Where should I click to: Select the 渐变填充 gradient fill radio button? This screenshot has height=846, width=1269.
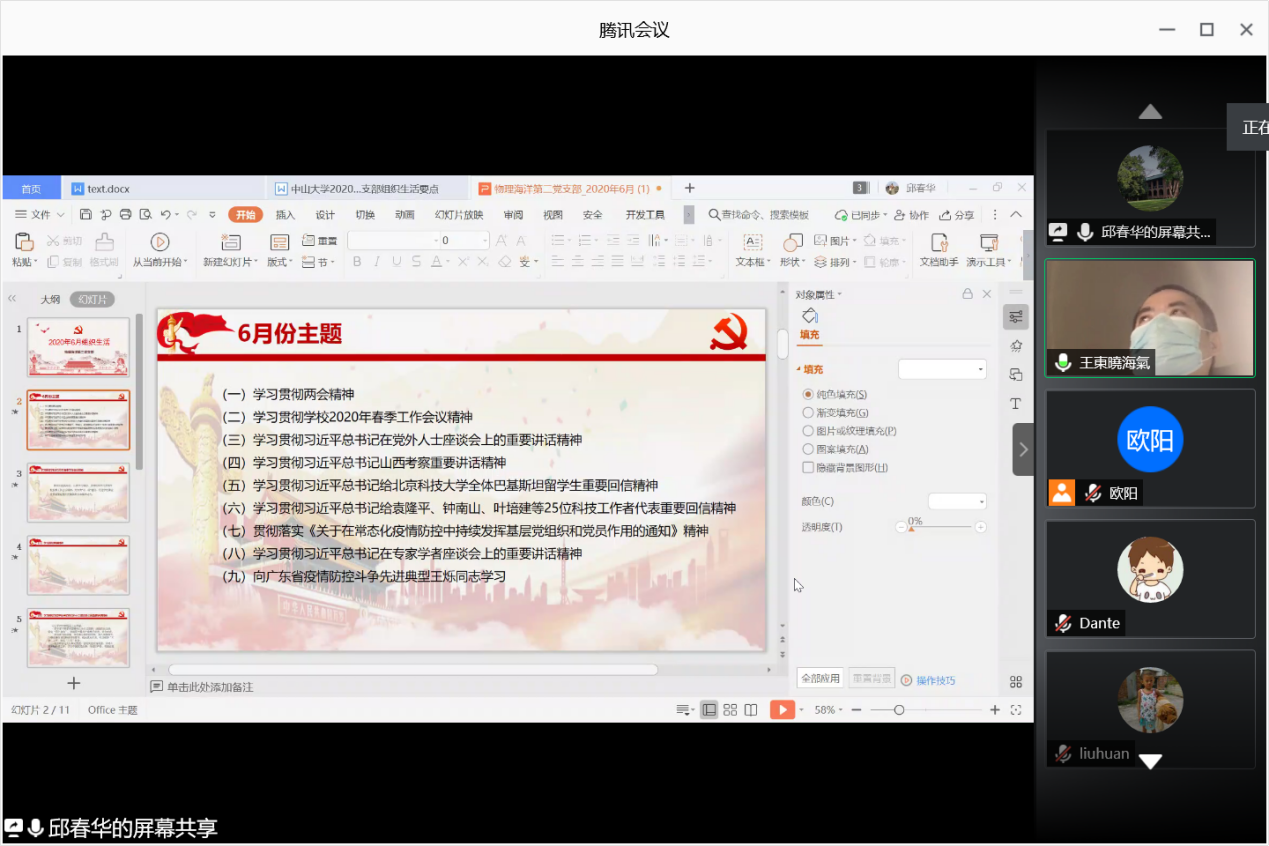(x=810, y=412)
